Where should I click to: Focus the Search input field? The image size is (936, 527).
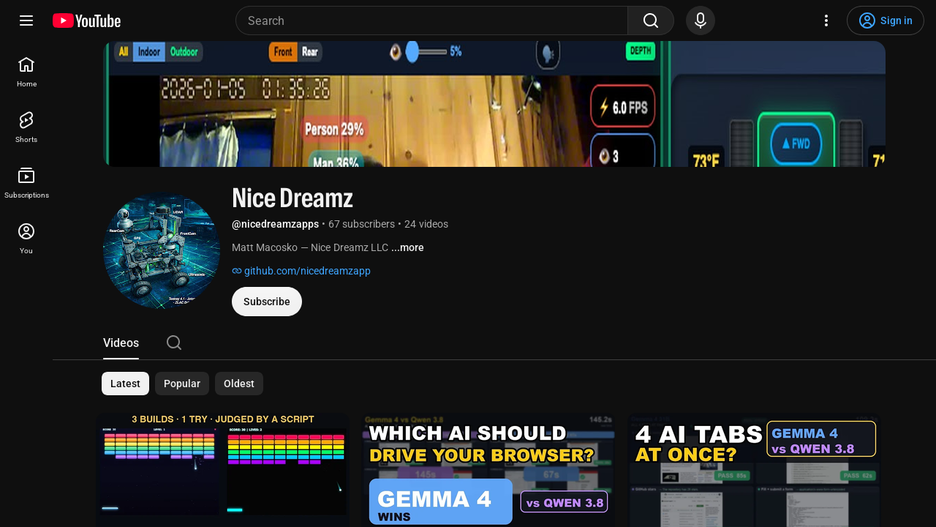click(432, 21)
